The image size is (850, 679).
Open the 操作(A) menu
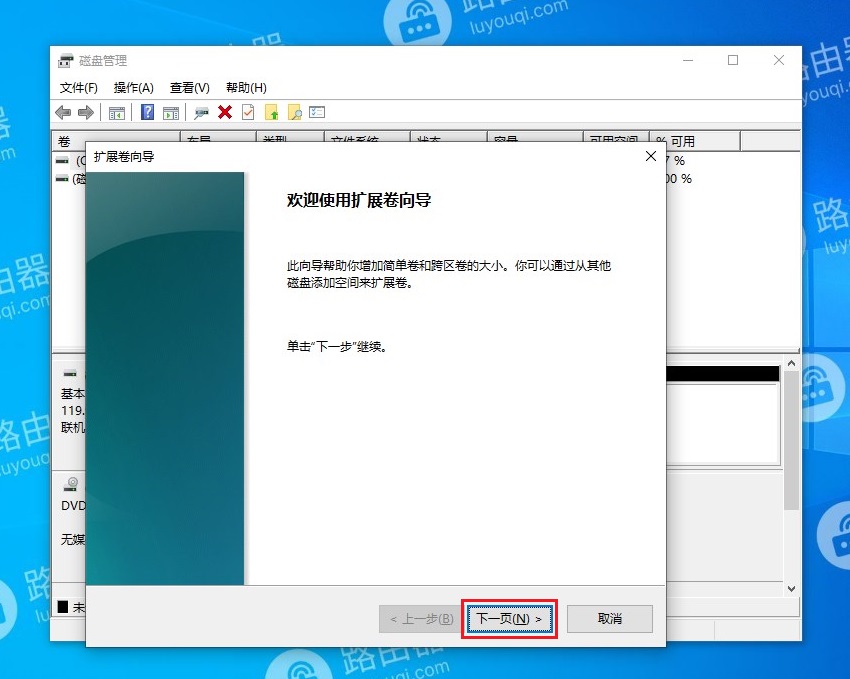click(x=133, y=88)
